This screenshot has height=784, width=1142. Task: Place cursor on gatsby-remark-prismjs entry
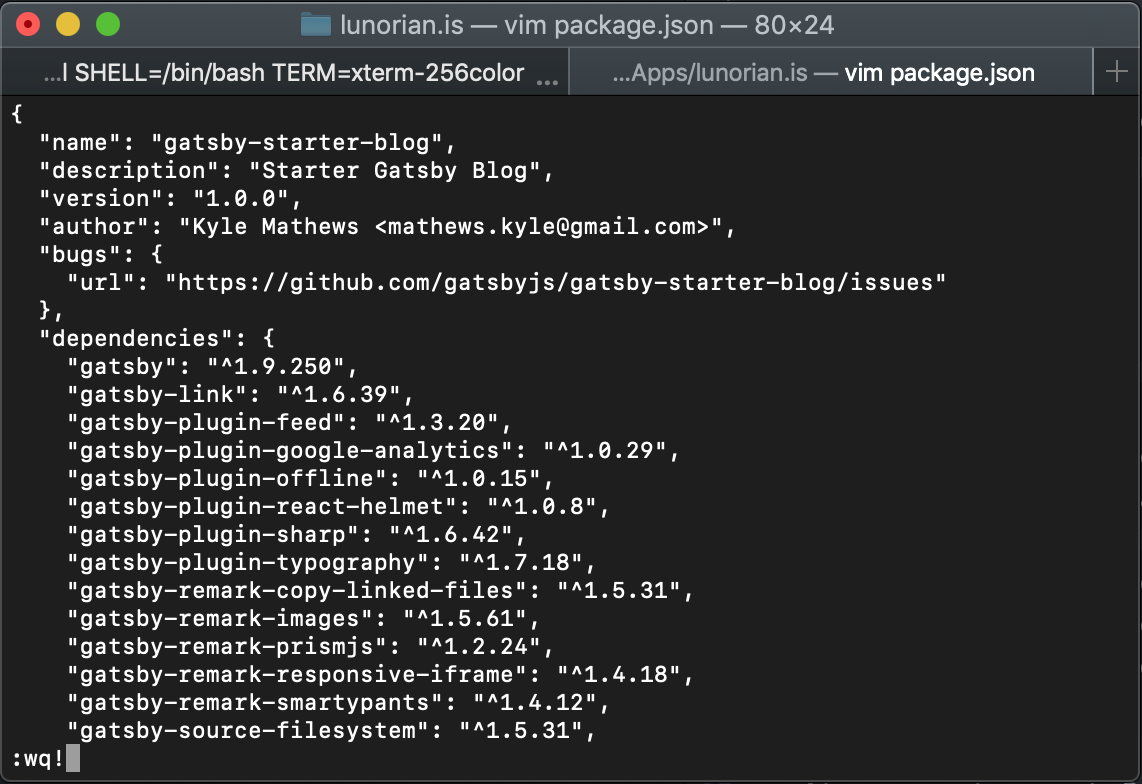click(310, 647)
